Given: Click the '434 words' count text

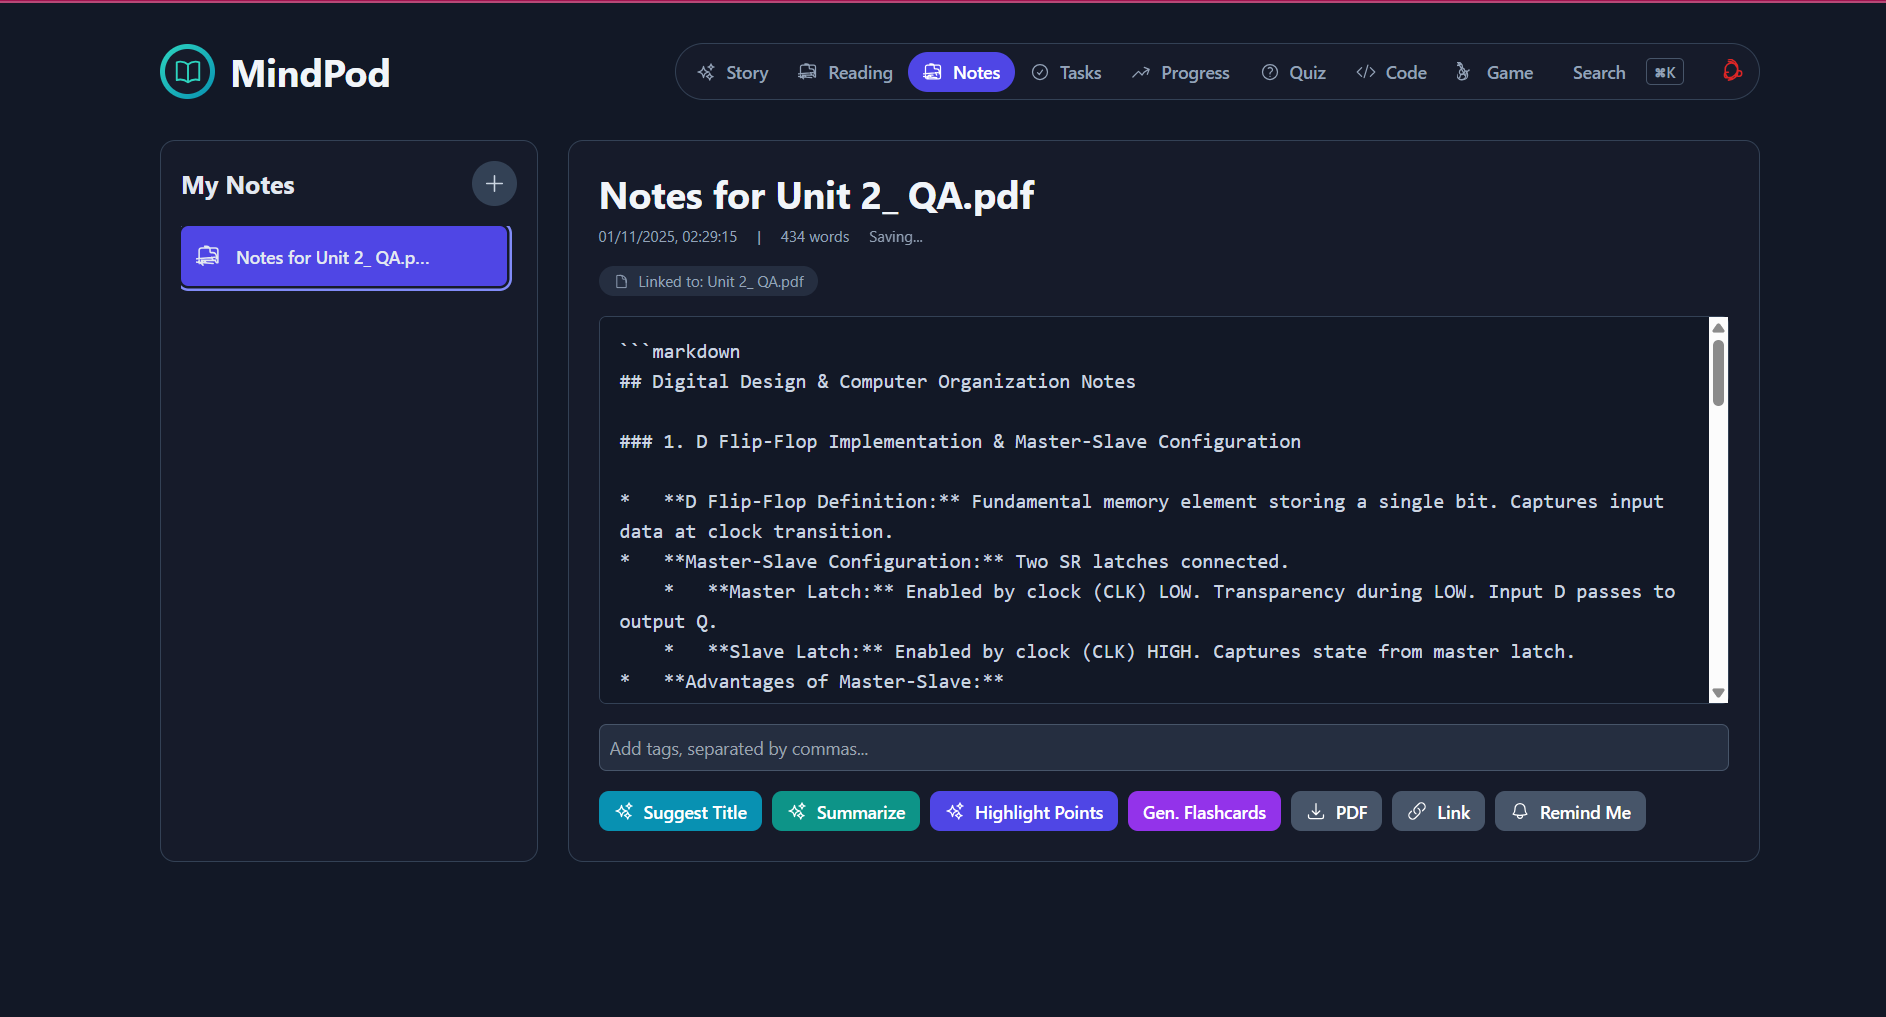Looking at the screenshot, I should pyautogui.click(x=814, y=237).
